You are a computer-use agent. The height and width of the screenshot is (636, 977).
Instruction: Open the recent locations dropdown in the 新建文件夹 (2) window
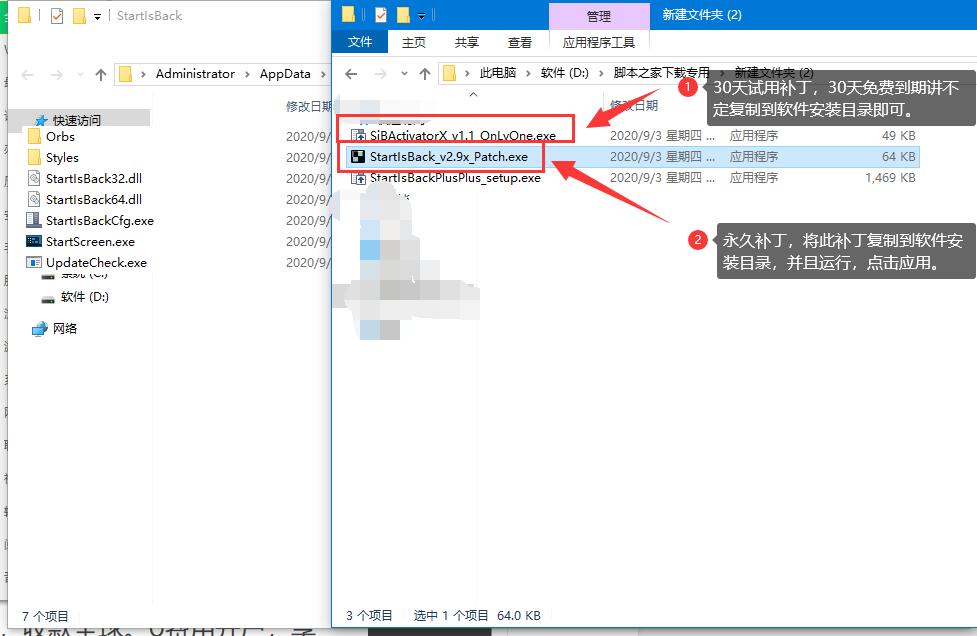[404, 74]
